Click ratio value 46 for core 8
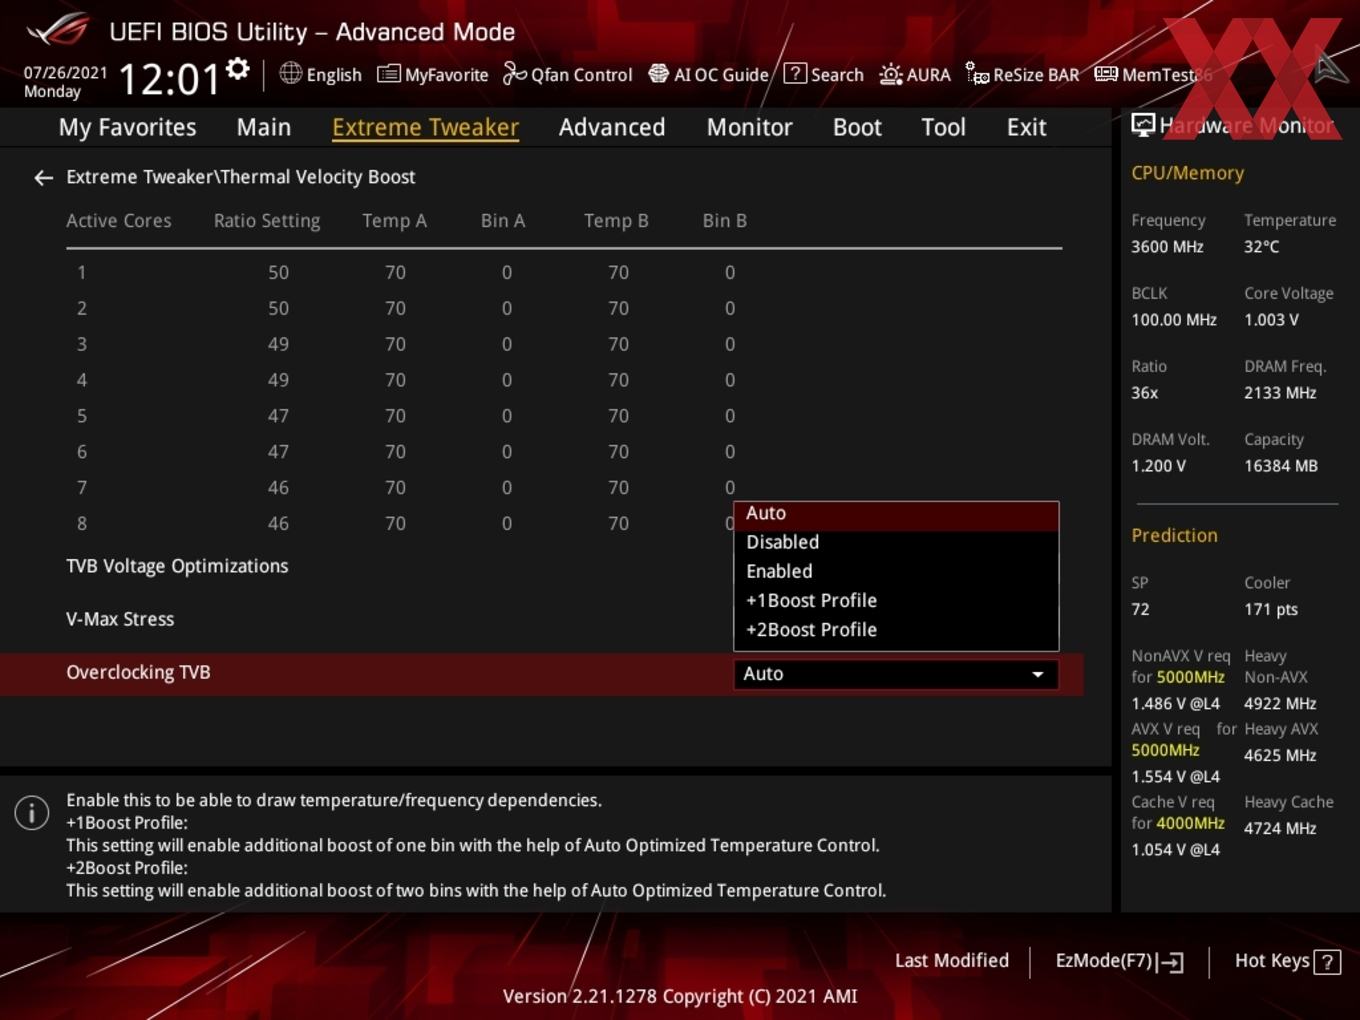1360x1020 pixels. [278, 524]
